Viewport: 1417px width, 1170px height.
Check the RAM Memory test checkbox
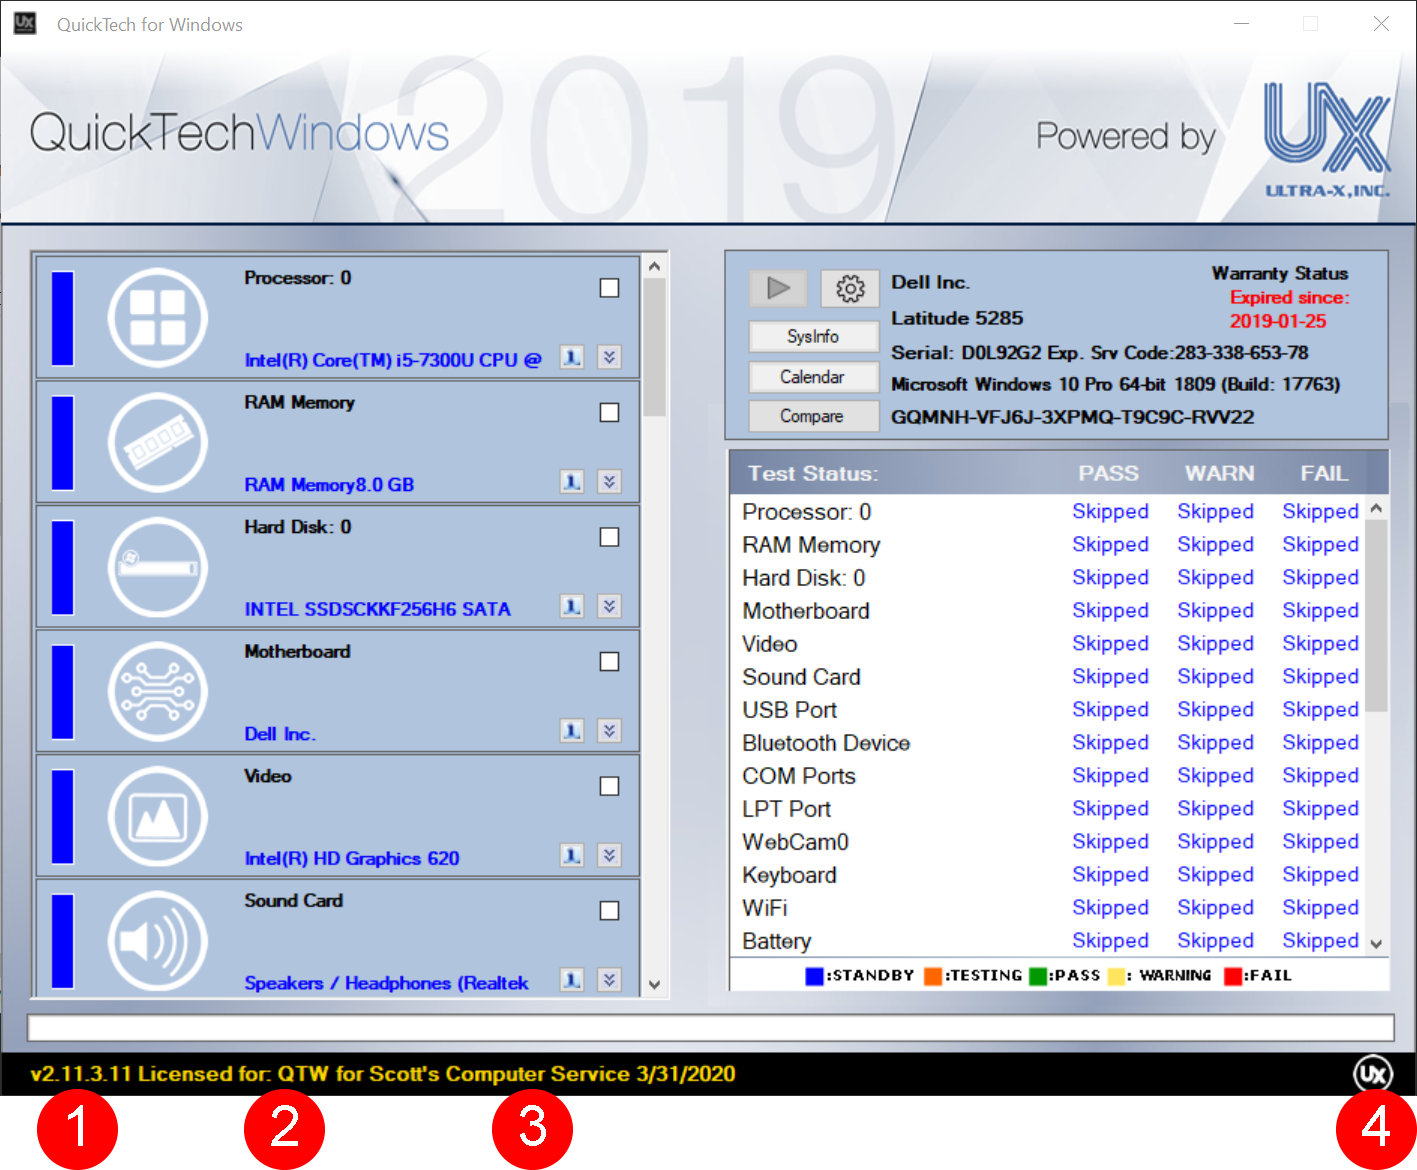pyautogui.click(x=609, y=413)
